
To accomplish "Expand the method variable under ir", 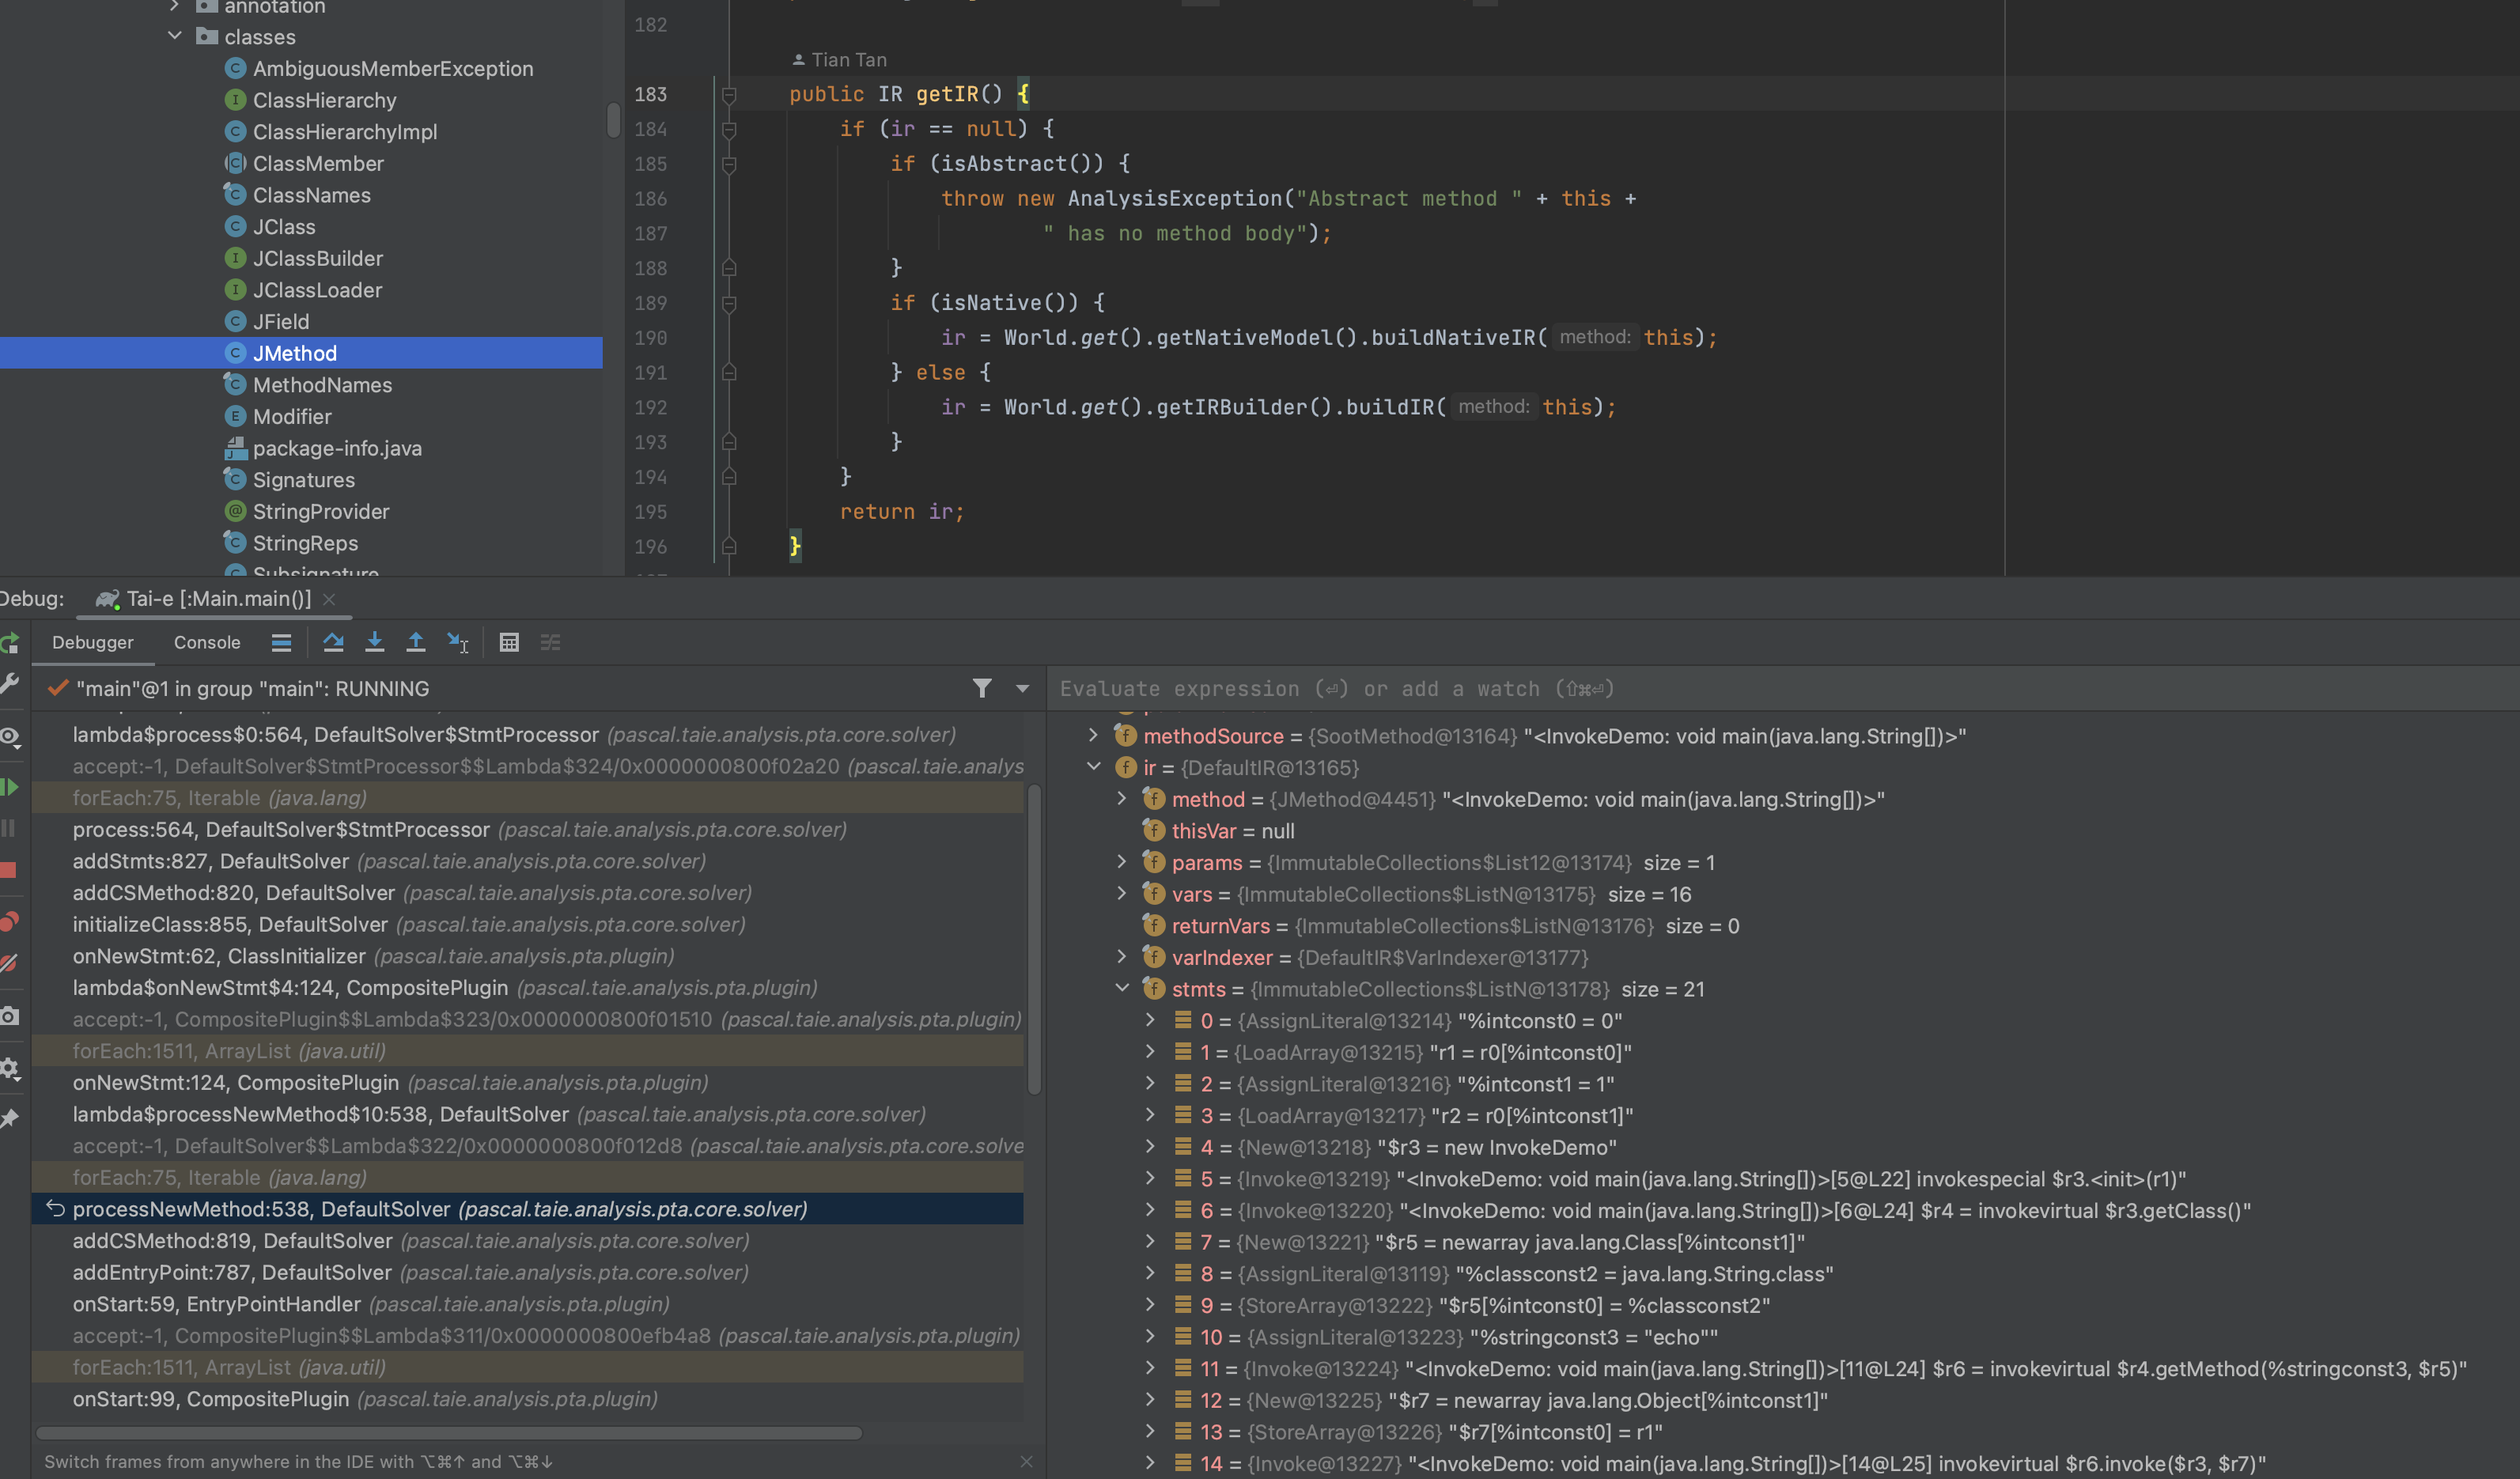I will [x=1122, y=798].
